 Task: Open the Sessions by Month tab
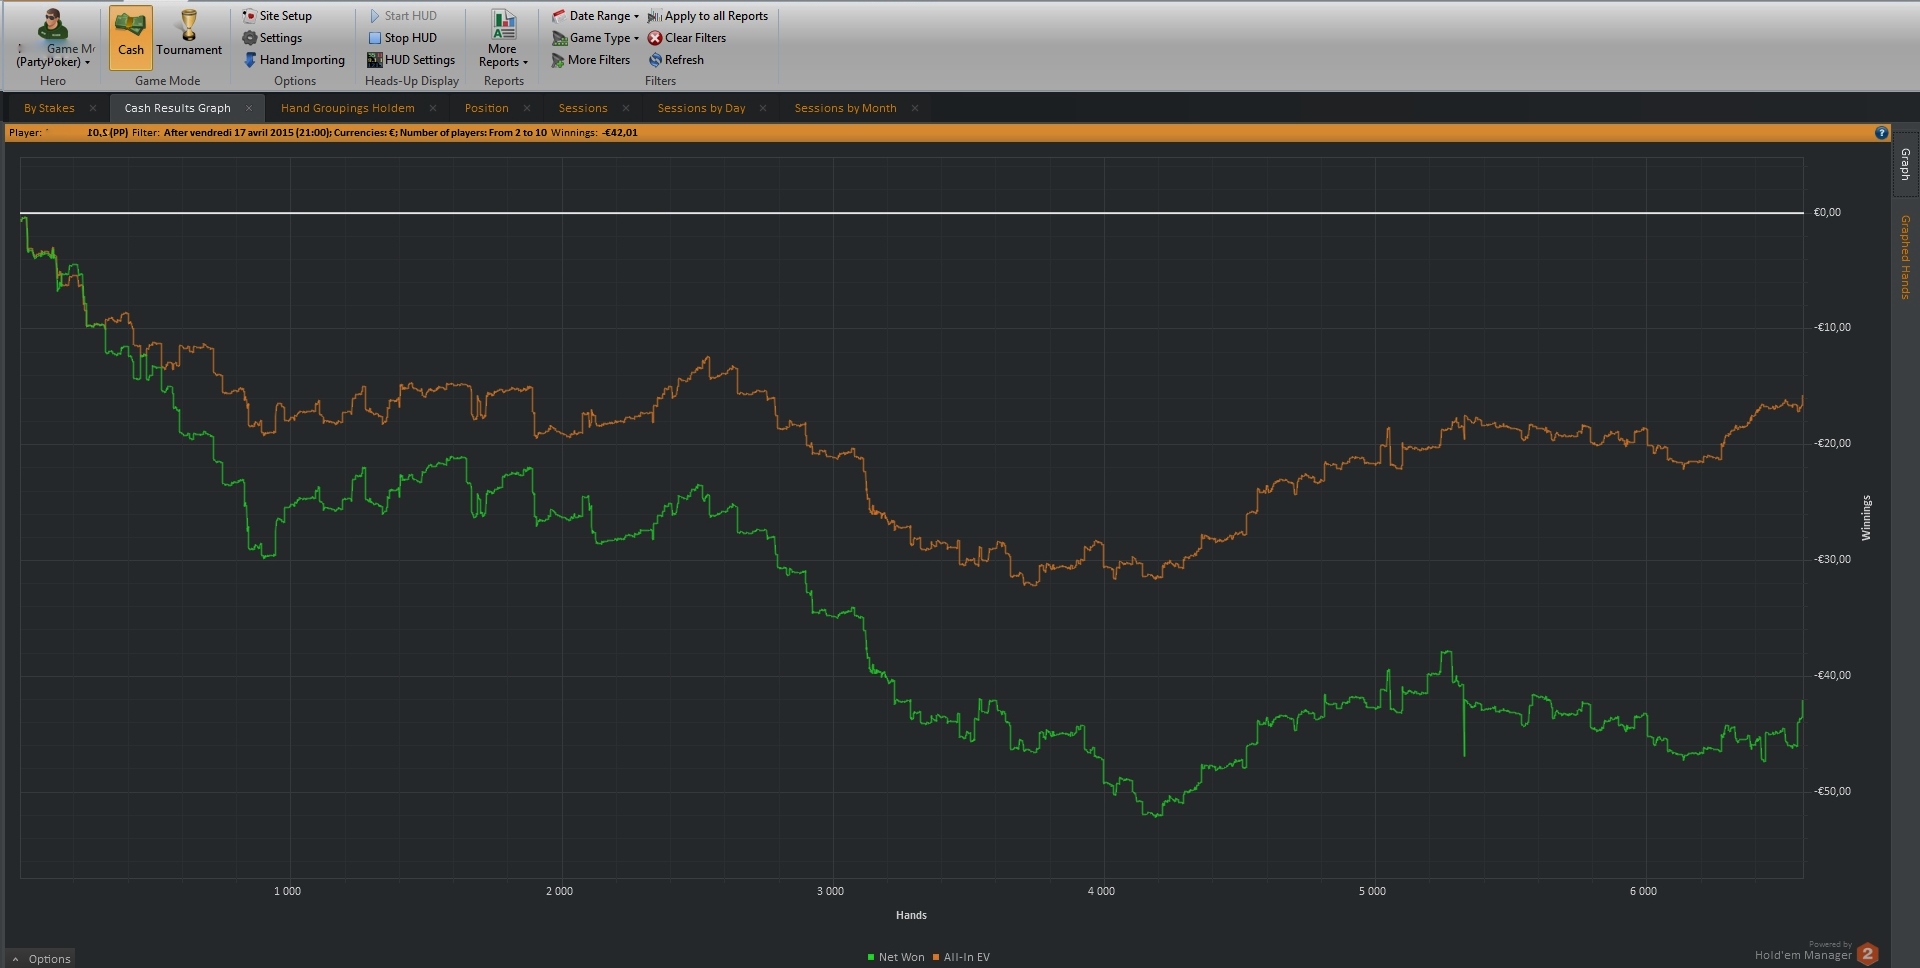point(845,108)
